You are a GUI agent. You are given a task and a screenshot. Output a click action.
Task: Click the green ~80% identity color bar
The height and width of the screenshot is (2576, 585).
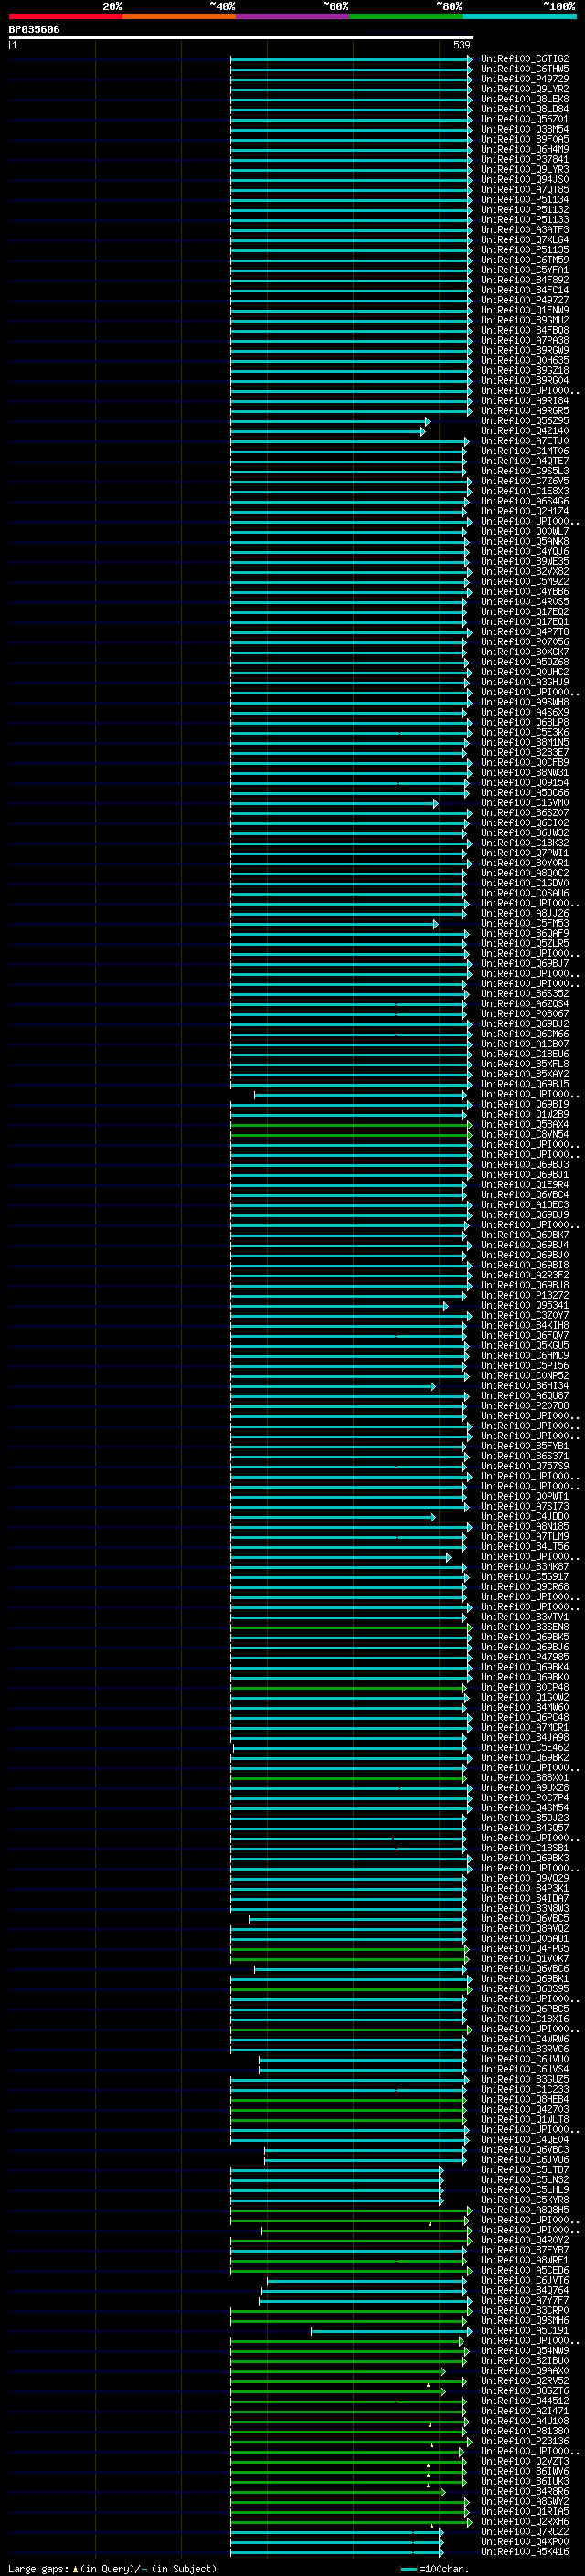(406, 16)
